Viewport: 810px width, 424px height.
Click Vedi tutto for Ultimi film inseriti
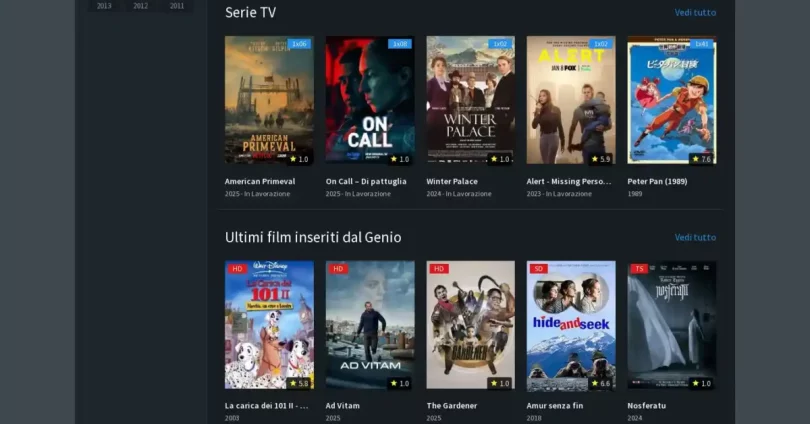tap(695, 238)
